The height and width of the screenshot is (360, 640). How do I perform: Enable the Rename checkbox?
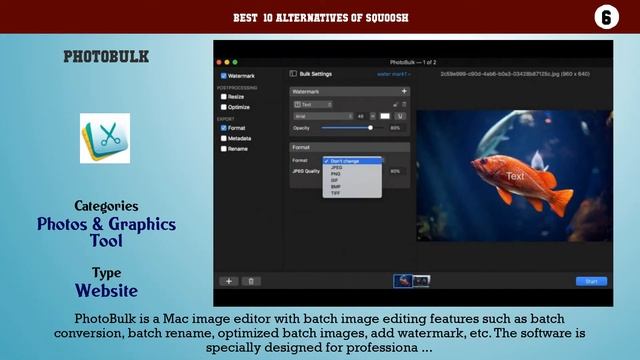[224, 149]
